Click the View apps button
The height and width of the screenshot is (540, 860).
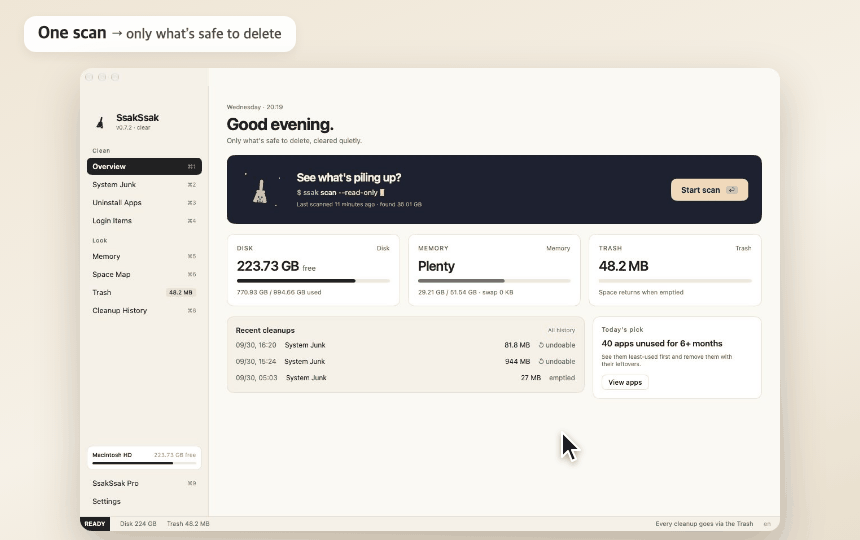tap(625, 383)
